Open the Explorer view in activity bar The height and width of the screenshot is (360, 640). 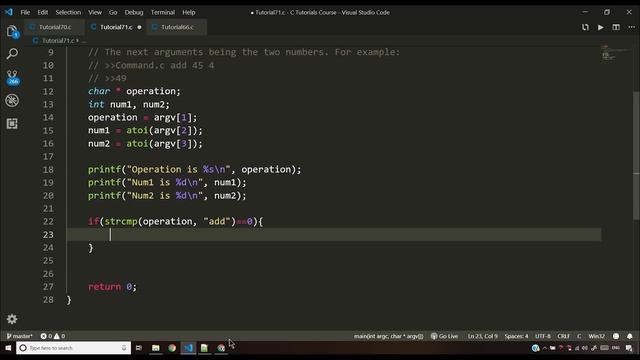[12, 31]
